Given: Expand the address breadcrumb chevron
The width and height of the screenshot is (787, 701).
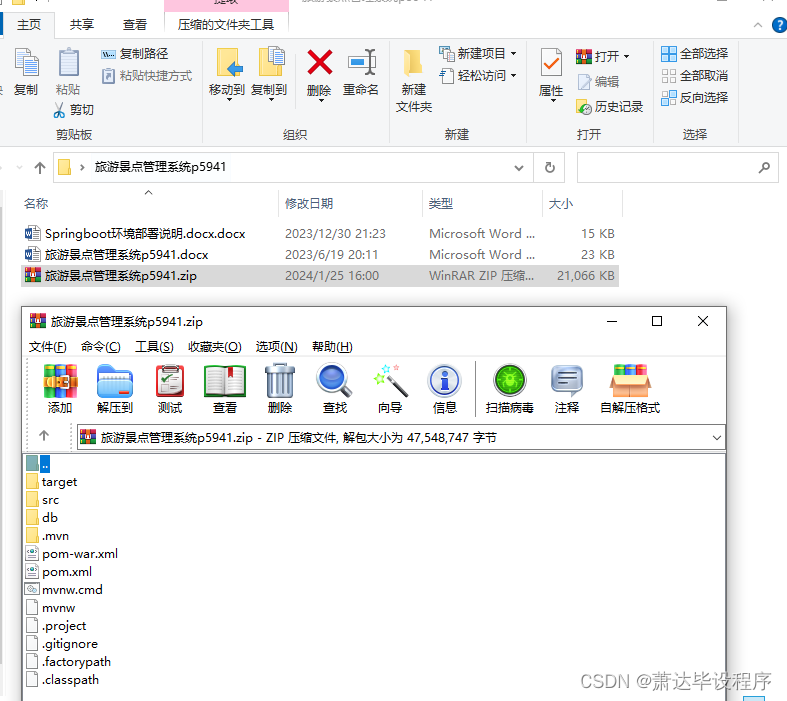Looking at the screenshot, I should 82,167.
